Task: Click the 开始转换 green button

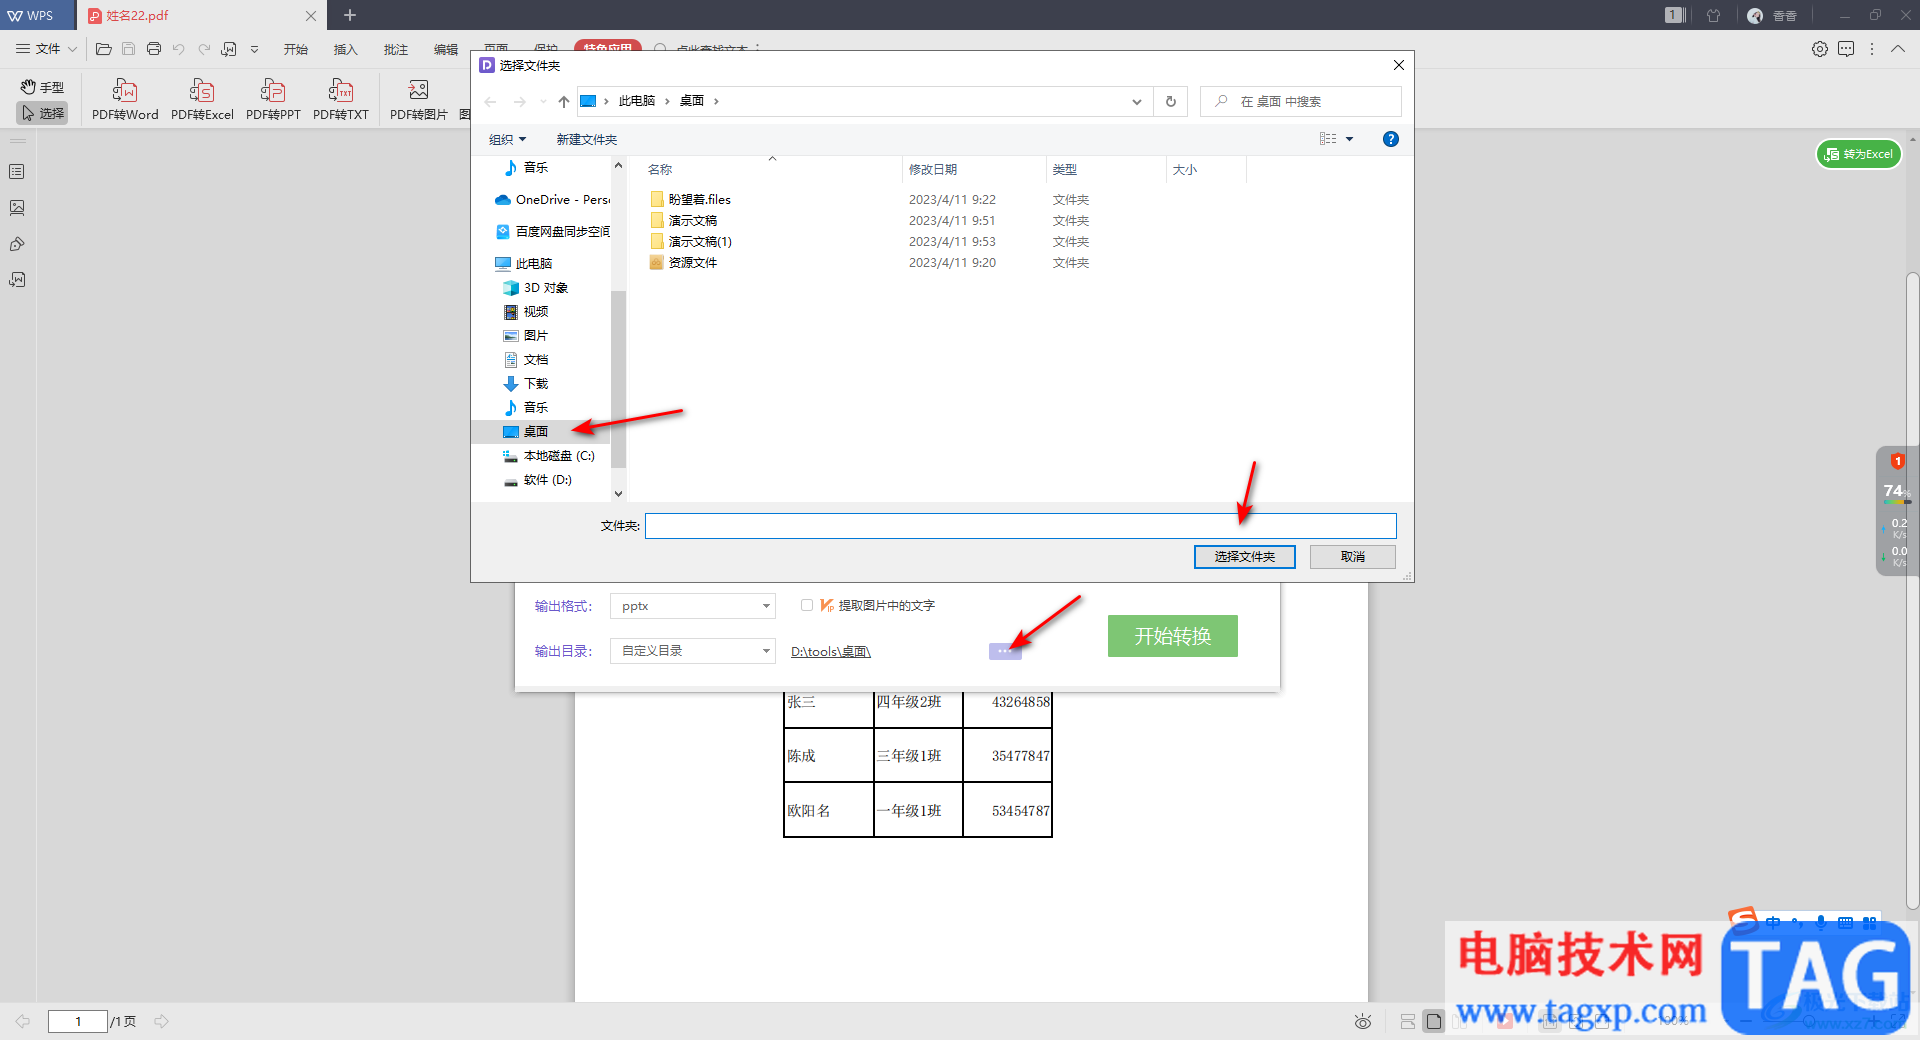Action: coord(1172,636)
